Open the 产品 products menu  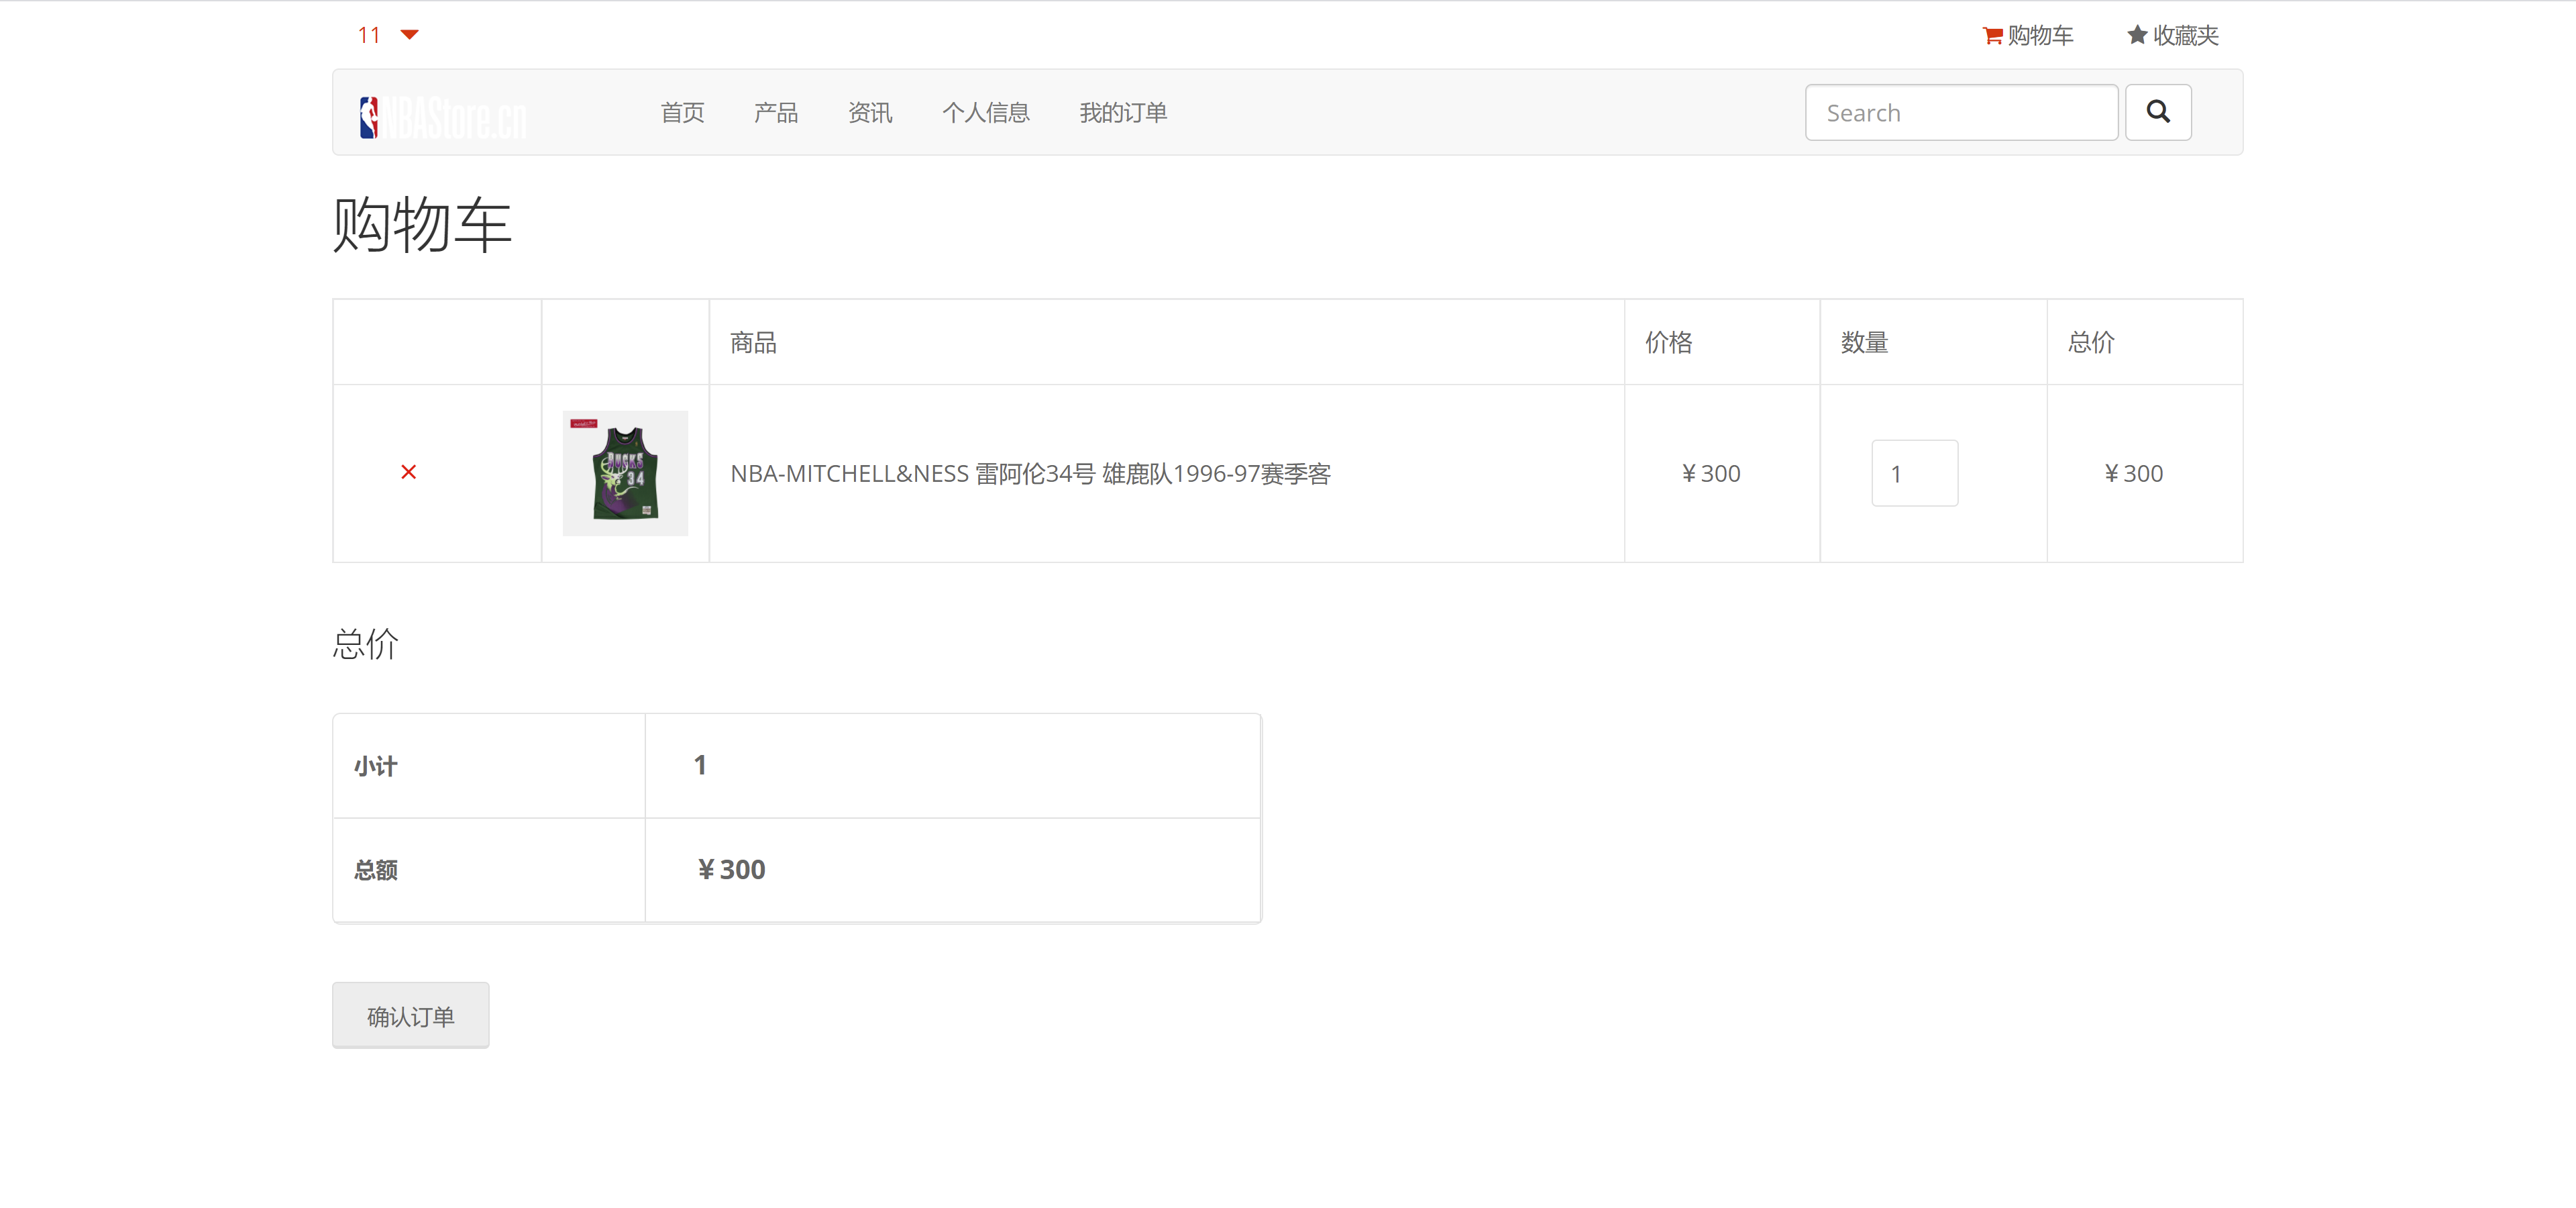(x=776, y=113)
